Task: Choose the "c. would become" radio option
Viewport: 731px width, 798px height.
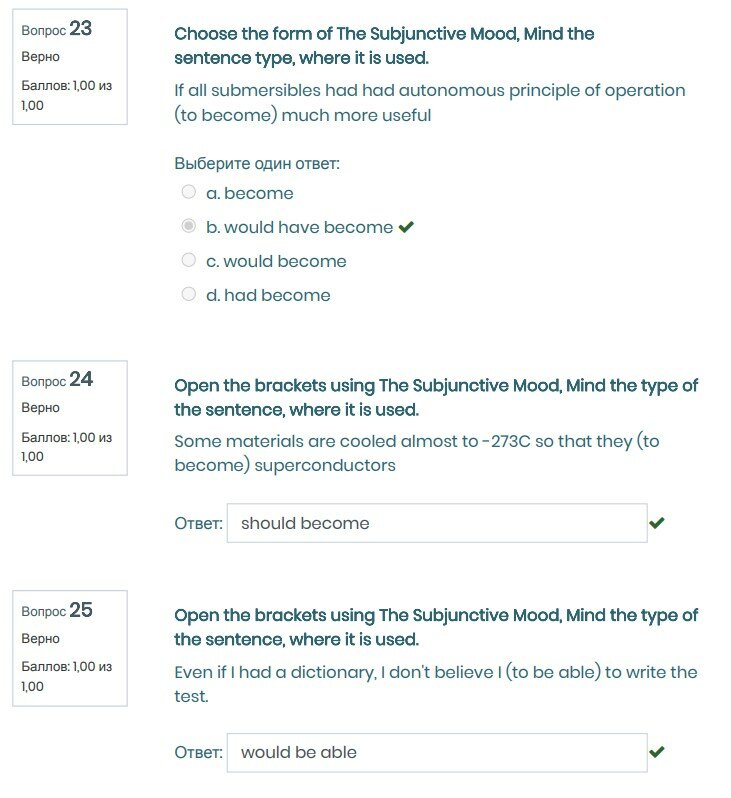Action: [x=189, y=260]
